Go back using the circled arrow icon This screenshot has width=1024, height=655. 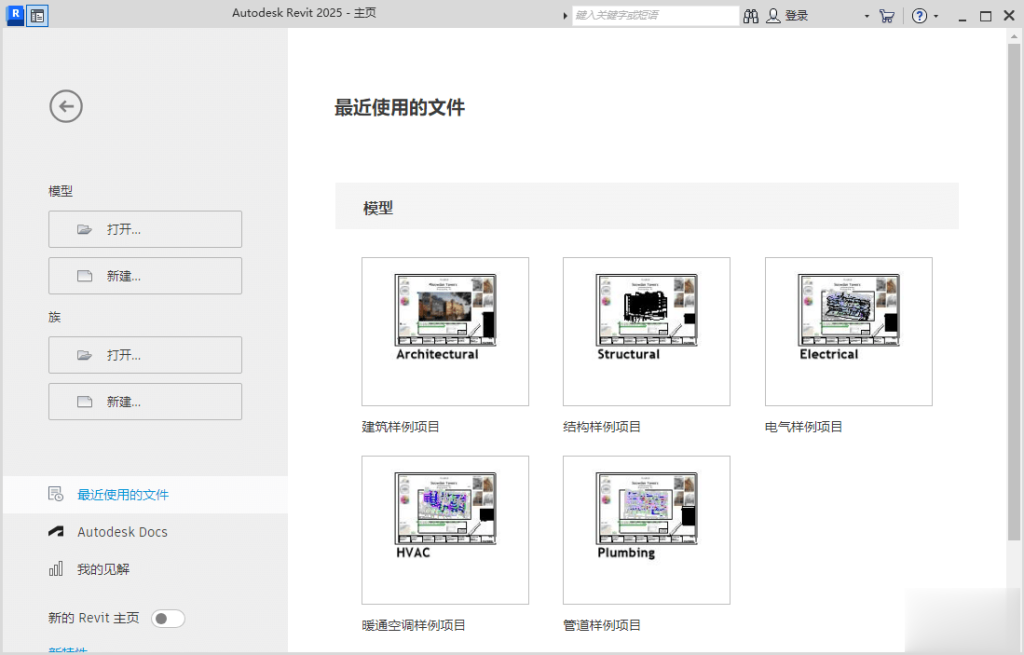[x=66, y=106]
